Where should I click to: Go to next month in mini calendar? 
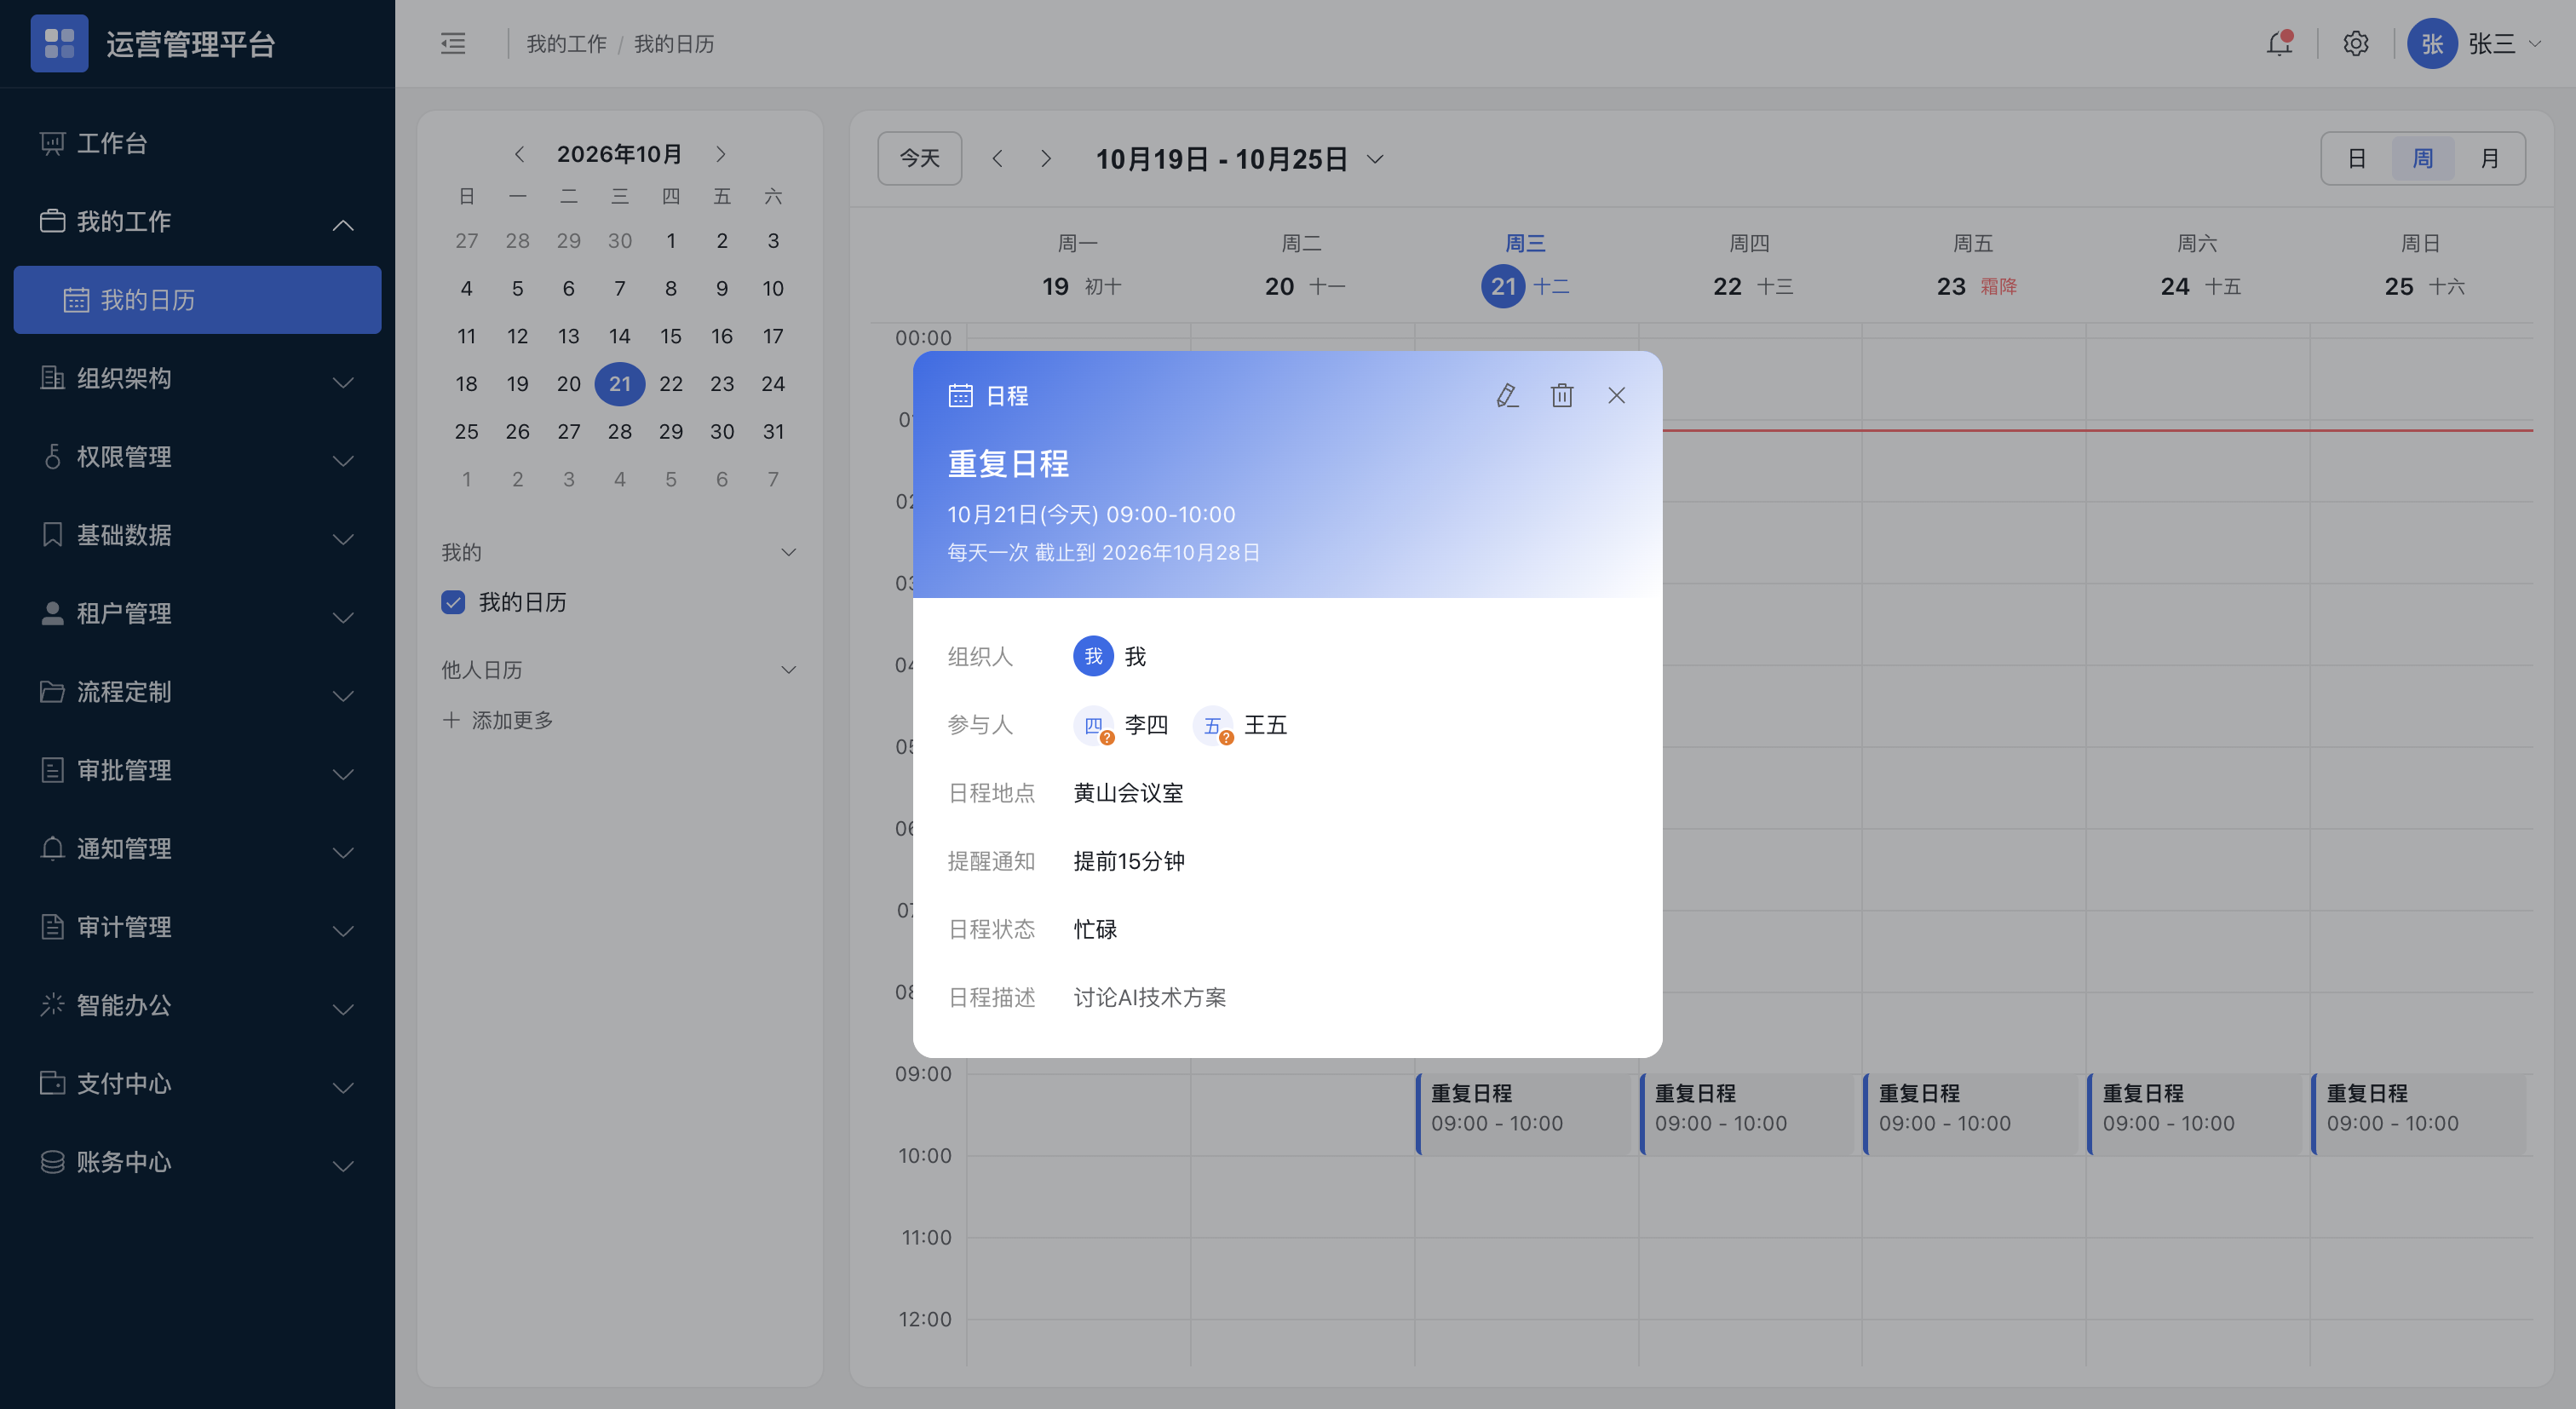click(720, 154)
